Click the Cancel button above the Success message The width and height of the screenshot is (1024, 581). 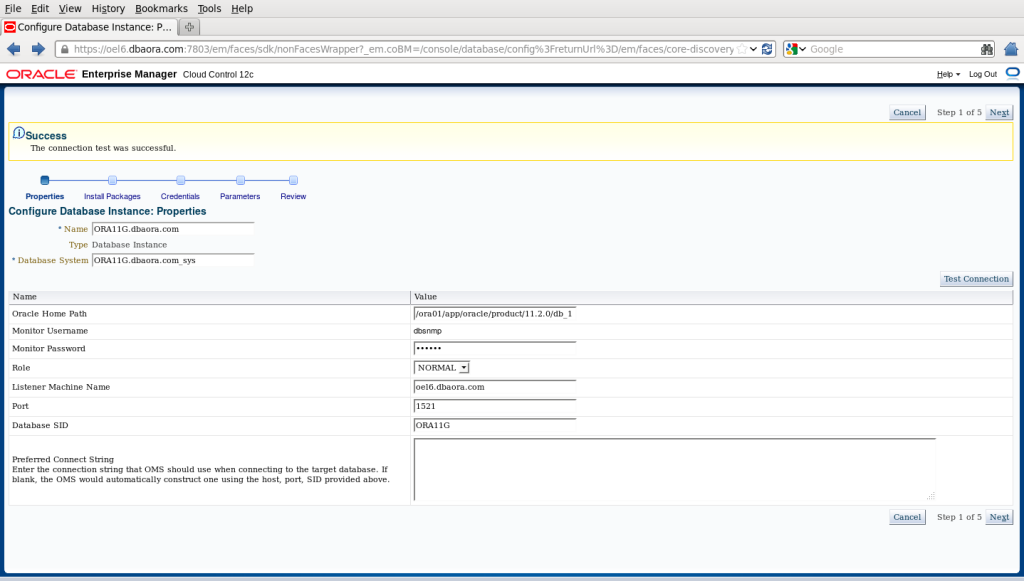click(907, 112)
